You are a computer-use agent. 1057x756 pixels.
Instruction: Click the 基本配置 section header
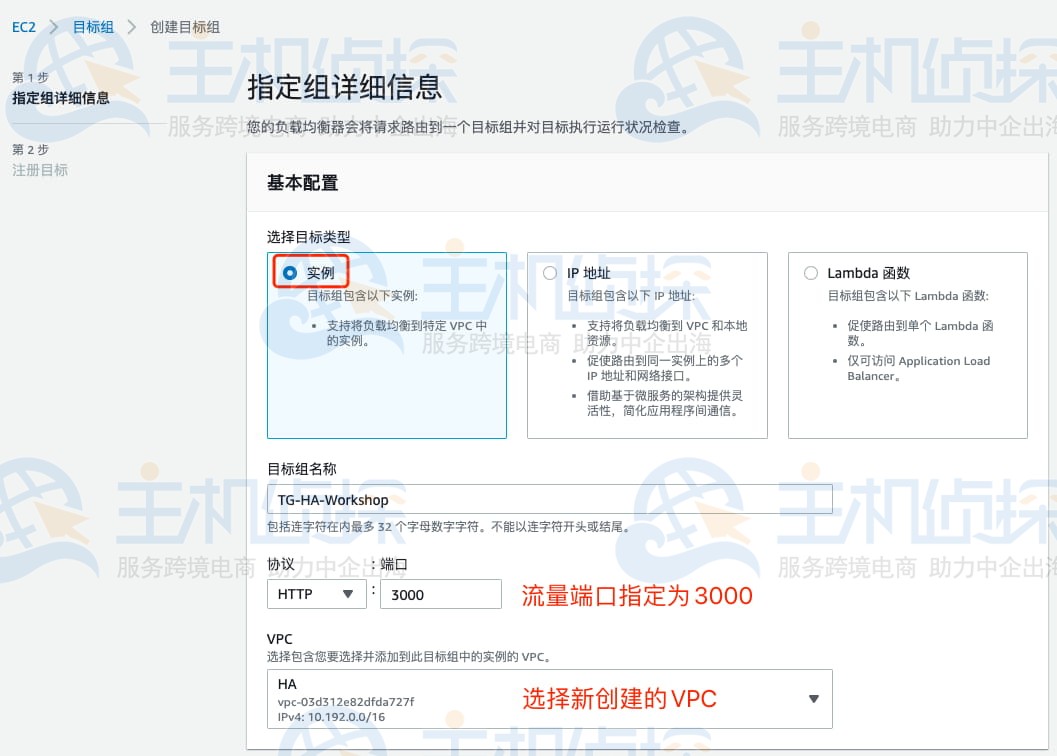[x=302, y=183]
